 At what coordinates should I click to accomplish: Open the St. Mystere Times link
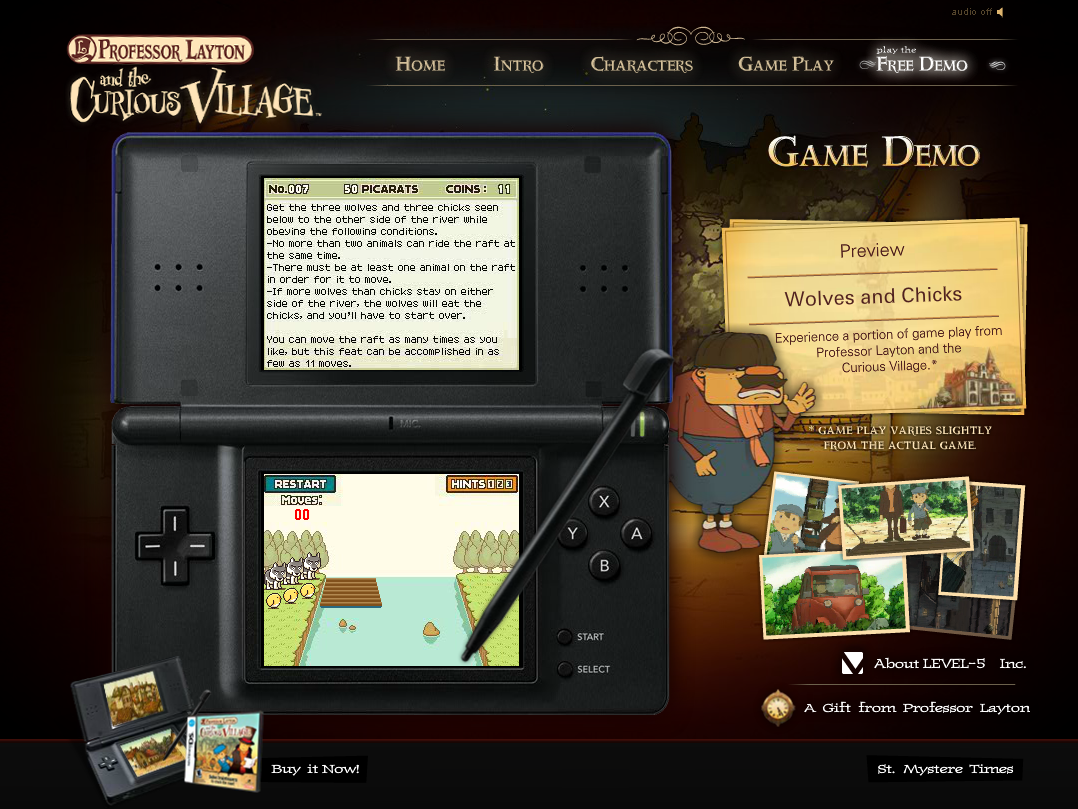point(945,769)
